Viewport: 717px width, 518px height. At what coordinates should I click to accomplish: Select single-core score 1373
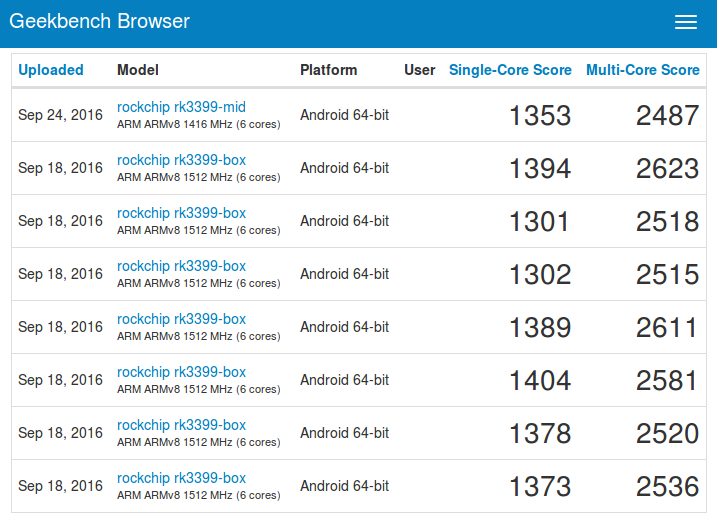(540, 486)
